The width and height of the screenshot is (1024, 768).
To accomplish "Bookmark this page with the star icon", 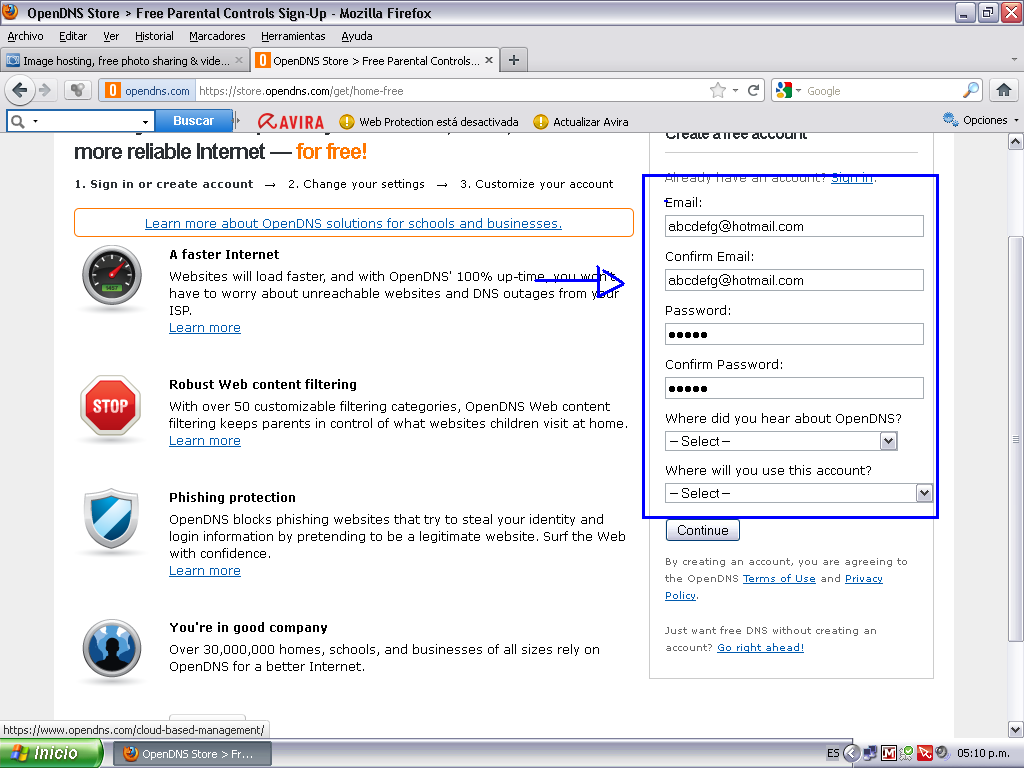I will pyautogui.click(x=718, y=90).
